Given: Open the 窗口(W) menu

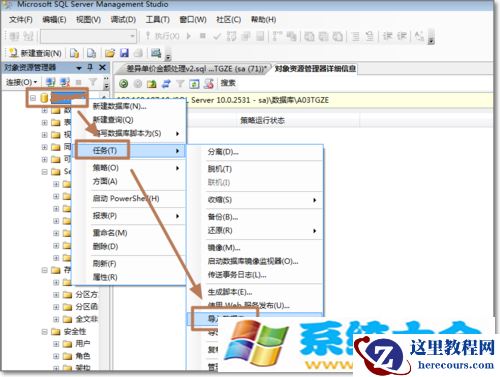Looking at the screenshot, I should click(x=193, y=20).
